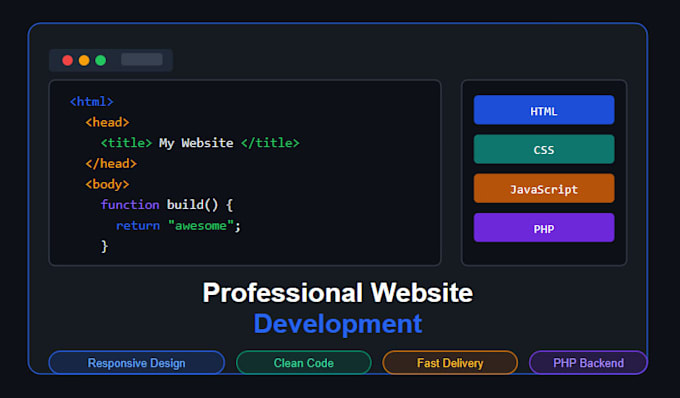Click the 'My Website' text
Image resolution: width=680 pixels, height=398 pixels.
point(196,143)
